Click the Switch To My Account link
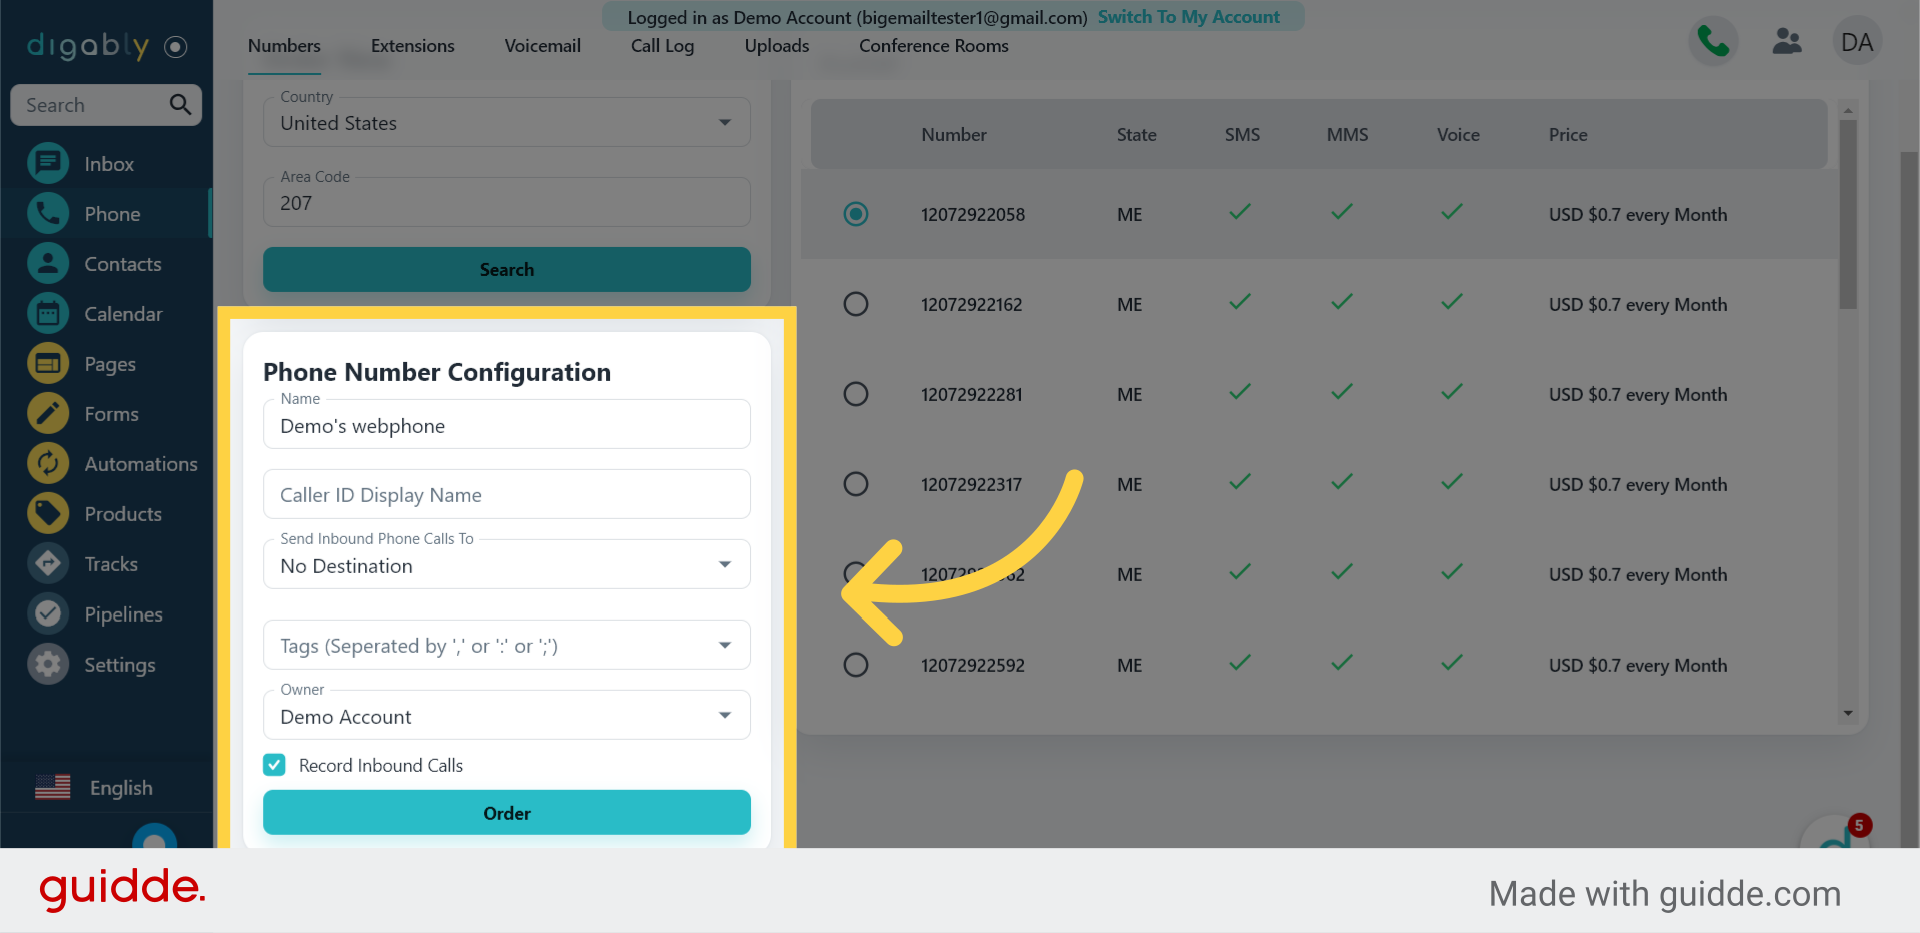Image resolution: width=1920 pixels, height=933 pixels. 1188,17
